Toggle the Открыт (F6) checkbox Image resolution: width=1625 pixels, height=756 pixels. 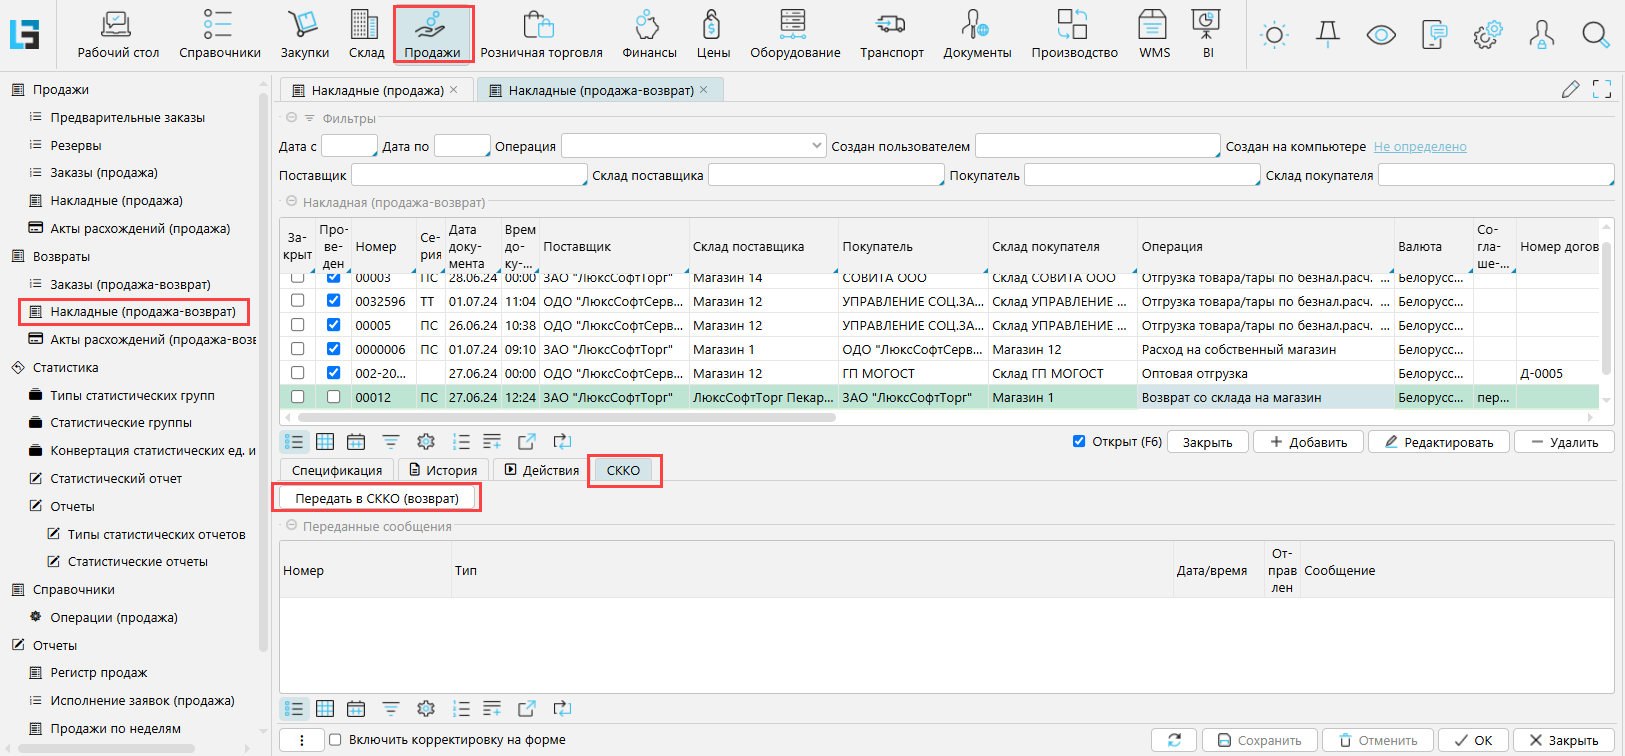1079,441
